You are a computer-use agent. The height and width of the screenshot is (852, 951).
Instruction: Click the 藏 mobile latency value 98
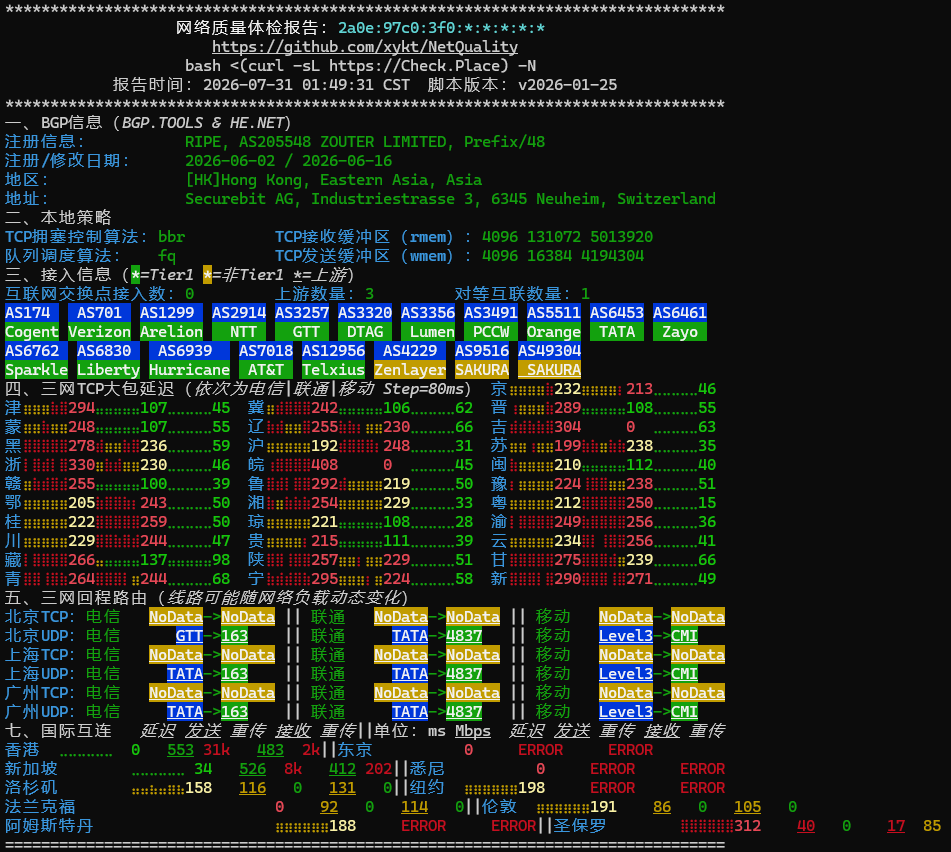221,560
